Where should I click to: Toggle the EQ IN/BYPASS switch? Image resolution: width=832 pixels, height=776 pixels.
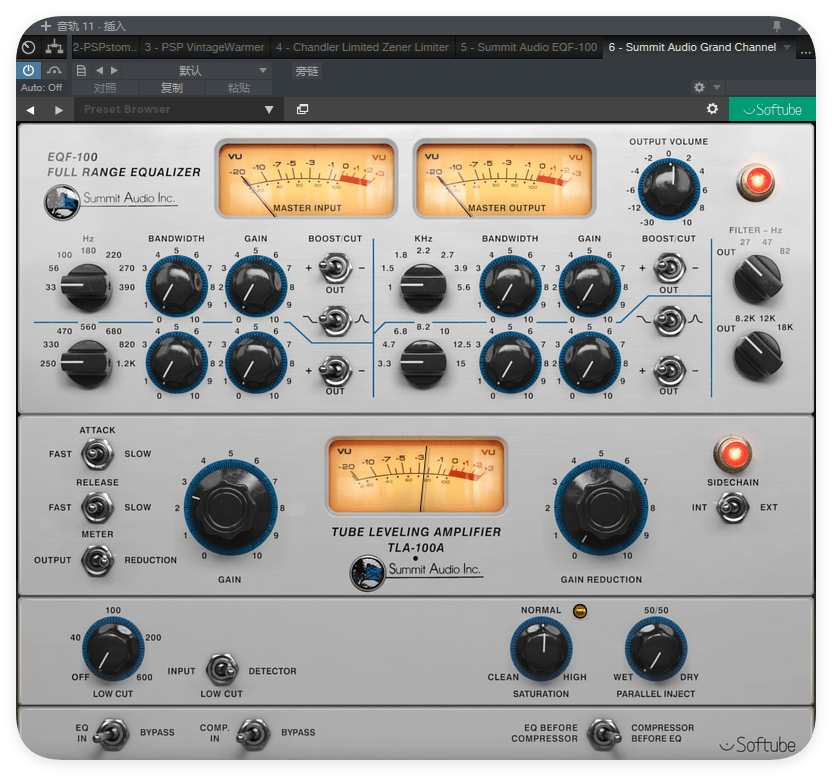pos(111,734)
